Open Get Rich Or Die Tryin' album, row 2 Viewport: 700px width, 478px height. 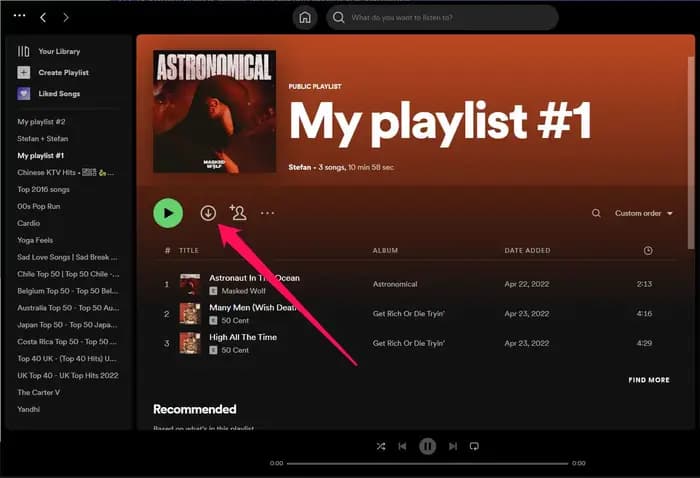point(408,314)
